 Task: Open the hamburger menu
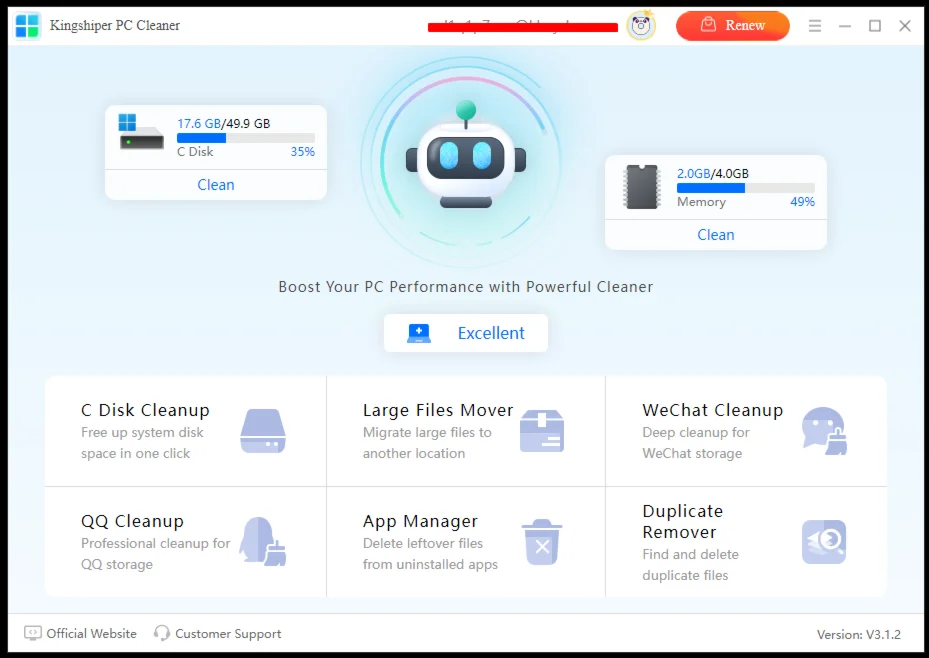point(815,25)
